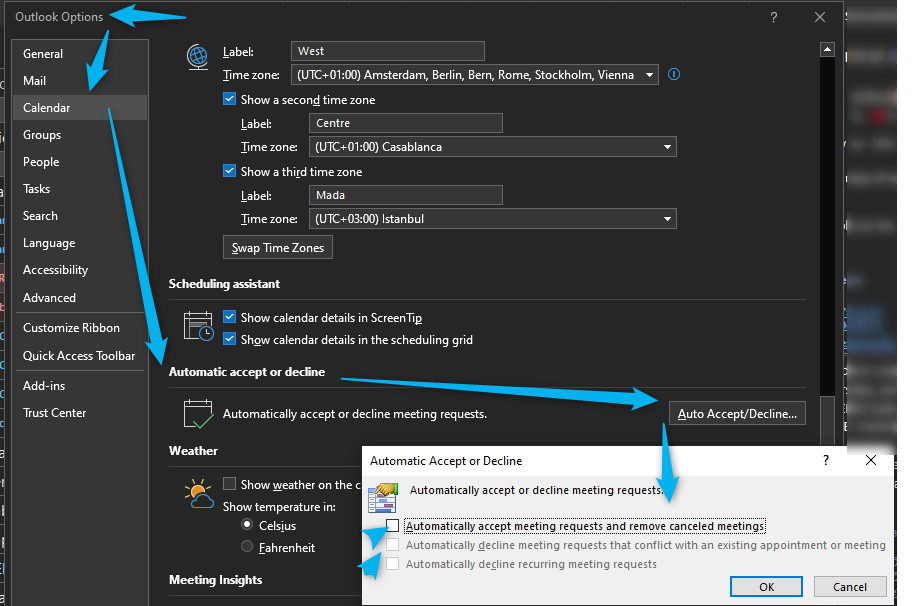Open the Advanced options category

pos(80,298)
